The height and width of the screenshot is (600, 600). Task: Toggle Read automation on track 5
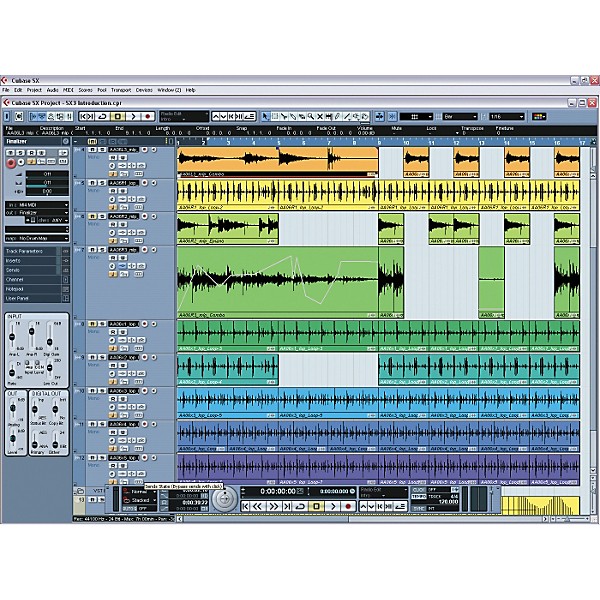(113, 191)
